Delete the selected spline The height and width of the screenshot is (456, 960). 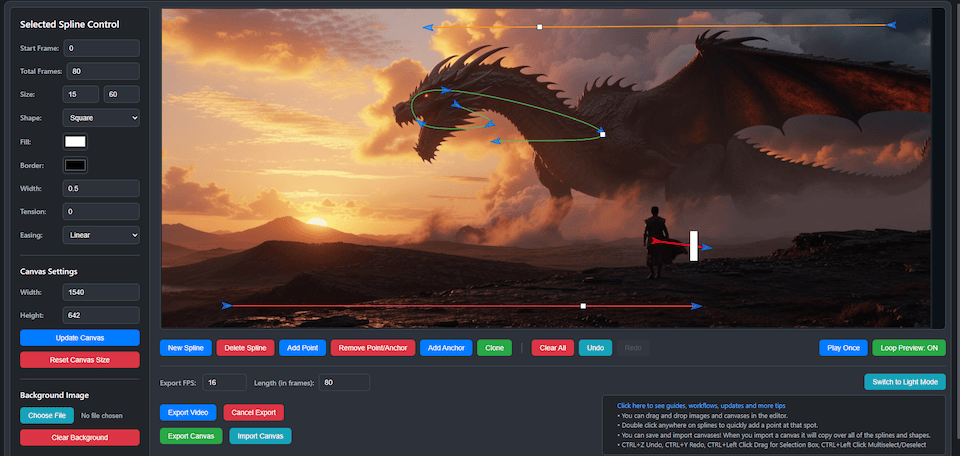245,348
